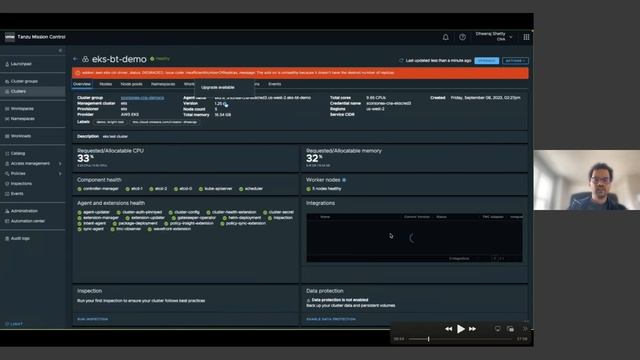Open the user account dropdown
This screenshot has height=360, width=640.
494,37
